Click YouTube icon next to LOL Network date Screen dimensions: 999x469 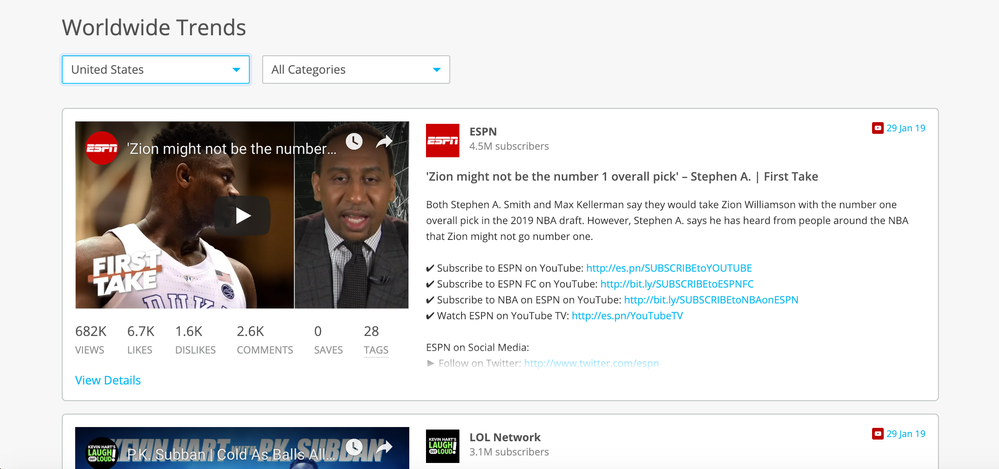point(877,434)
